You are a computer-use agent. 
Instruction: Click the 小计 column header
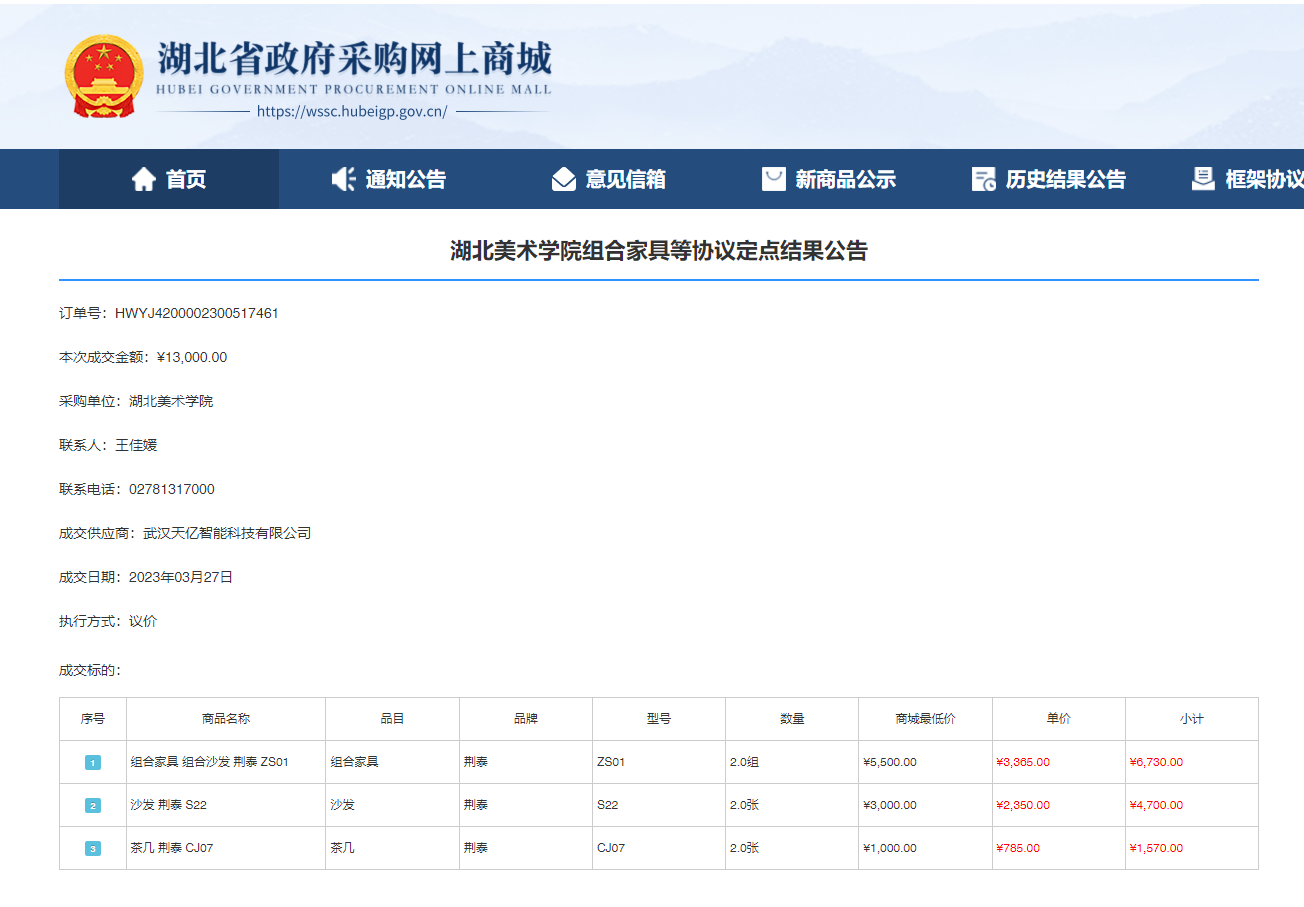1192,719
